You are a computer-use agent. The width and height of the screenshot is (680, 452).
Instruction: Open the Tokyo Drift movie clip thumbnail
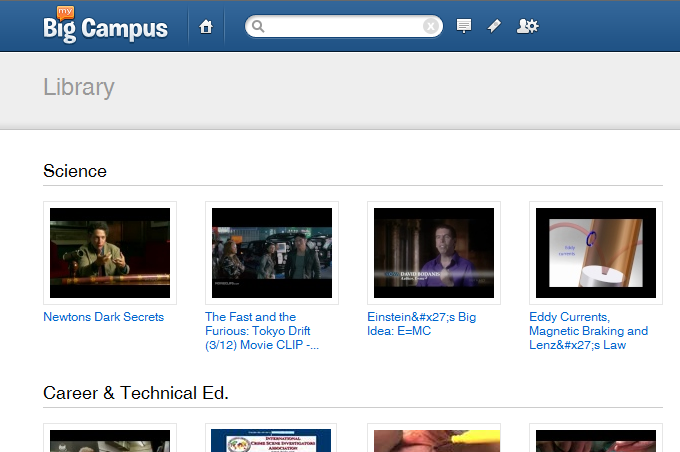click(272, 252)
